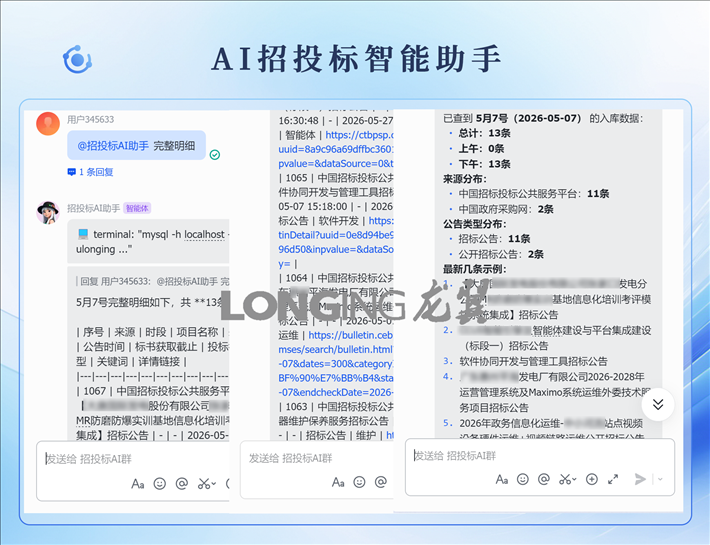Open the https://bulletin.ceb link in the middle panel
The height and width of the screenshot is (545, 710).
pyautogui.click(x=350, y=335)
